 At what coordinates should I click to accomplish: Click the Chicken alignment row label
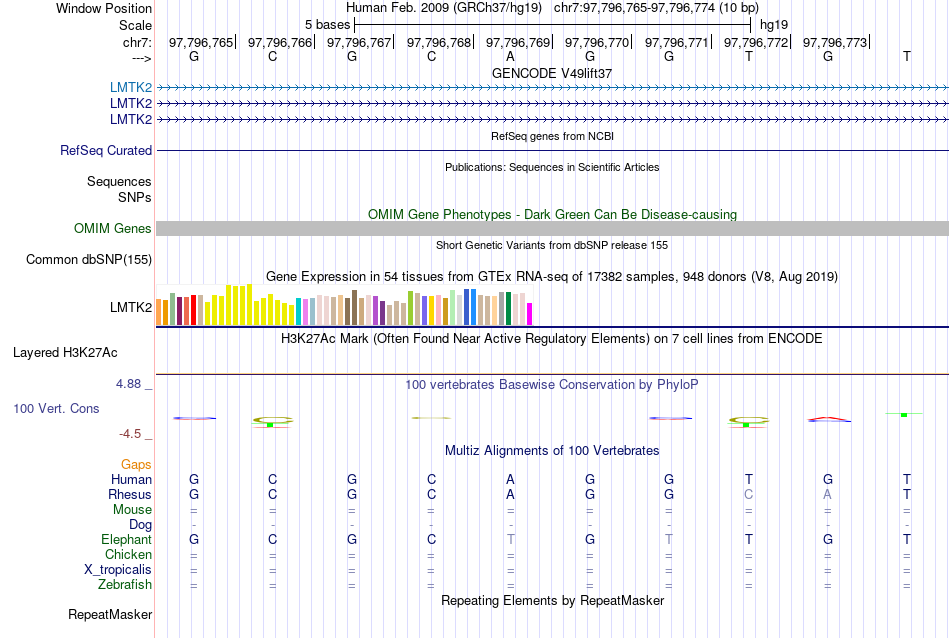coord(128,554)
